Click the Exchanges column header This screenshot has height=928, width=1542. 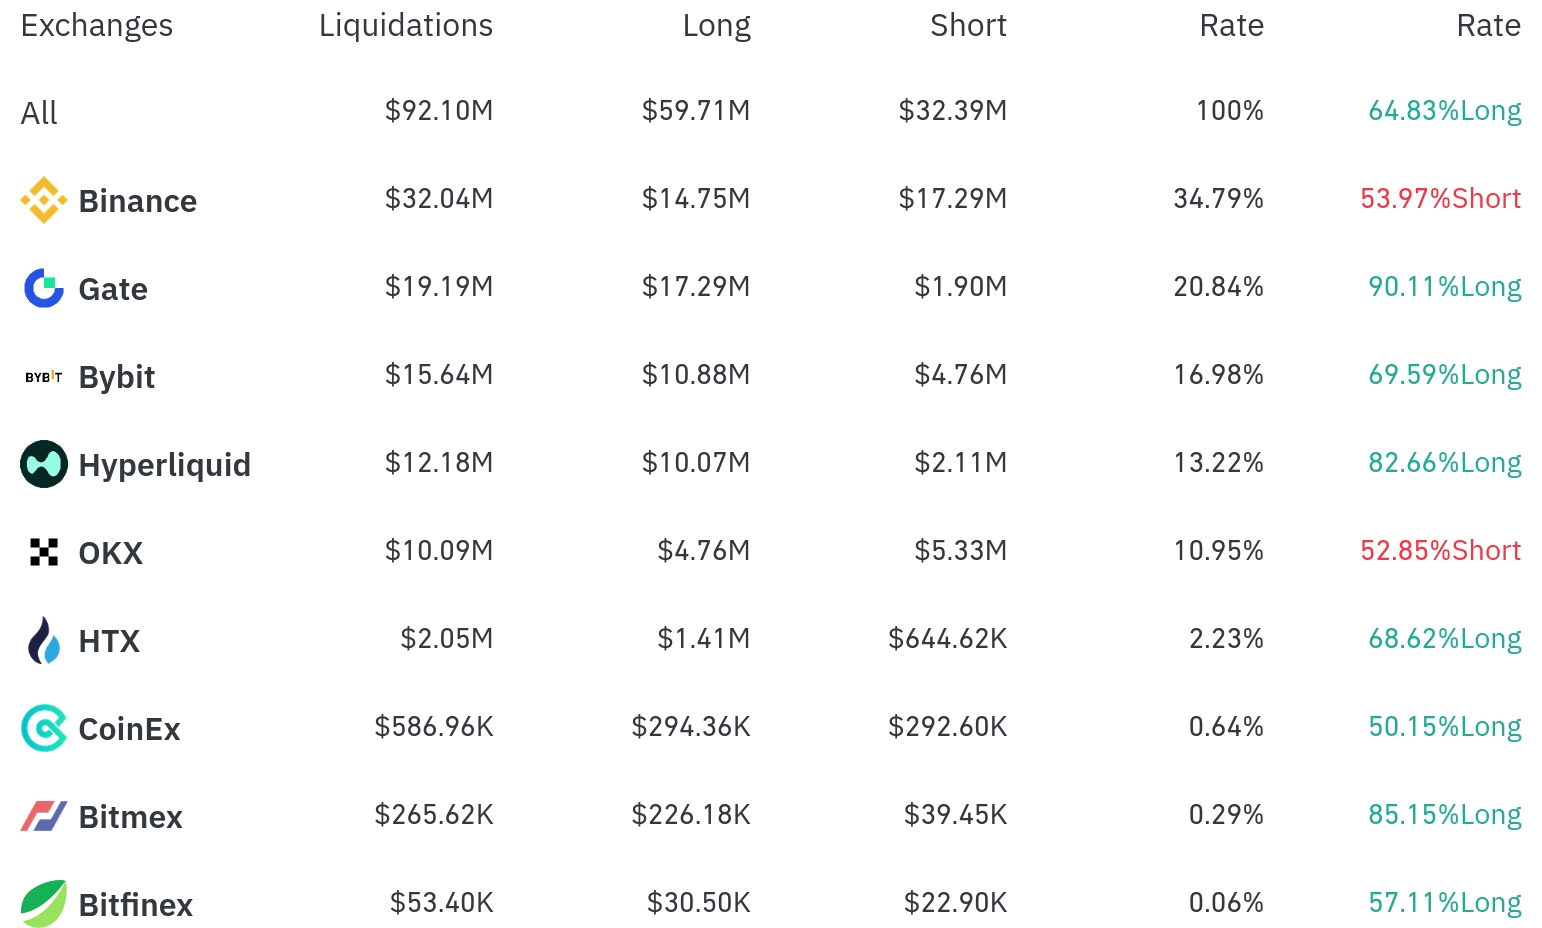pyautogui.click(x=97, y=25)
